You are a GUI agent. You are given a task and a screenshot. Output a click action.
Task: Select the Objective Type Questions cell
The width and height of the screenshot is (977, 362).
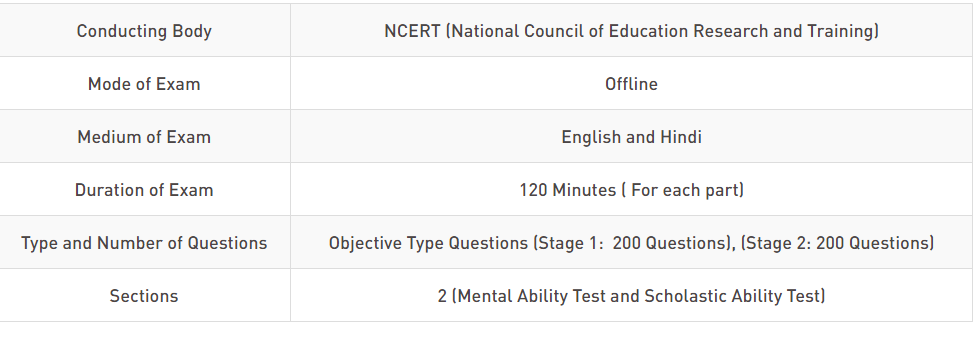tap(631, 242)
